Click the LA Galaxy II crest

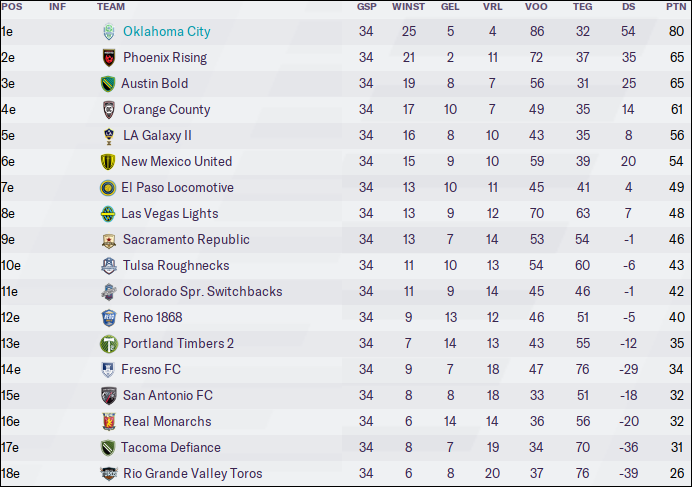pyautogui.click(x=109, y=136)
